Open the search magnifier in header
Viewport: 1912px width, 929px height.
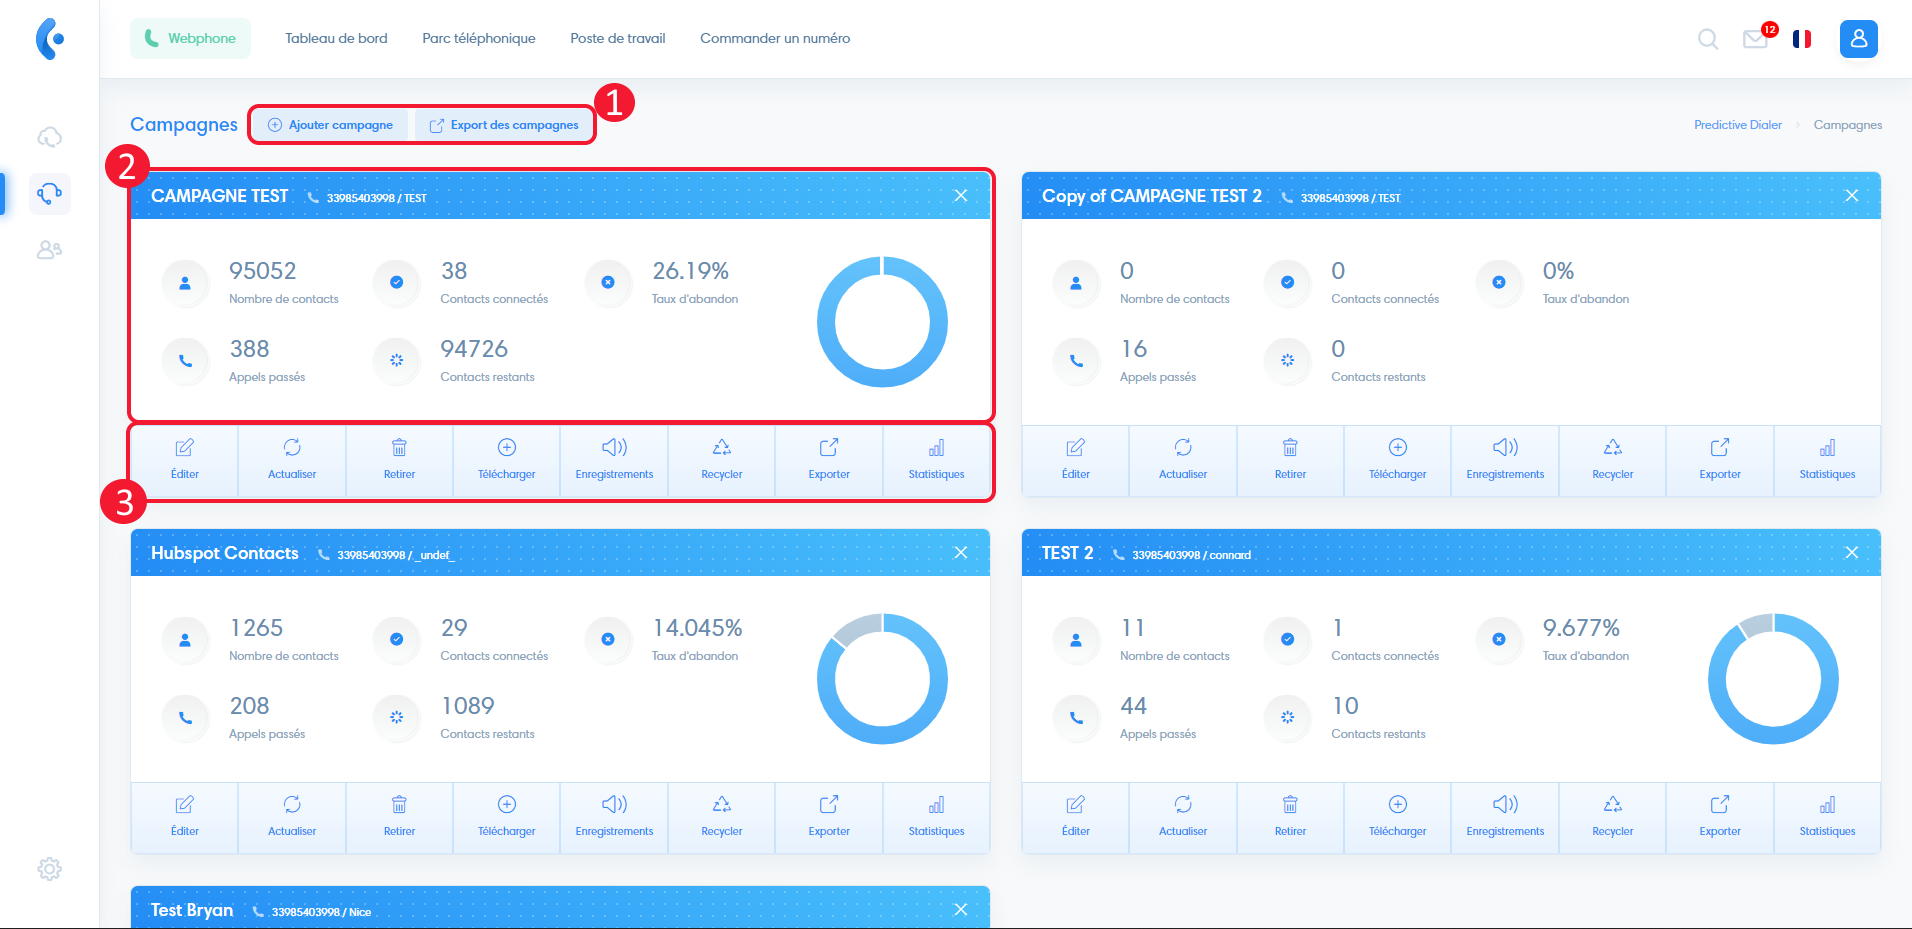(1708, 39)
